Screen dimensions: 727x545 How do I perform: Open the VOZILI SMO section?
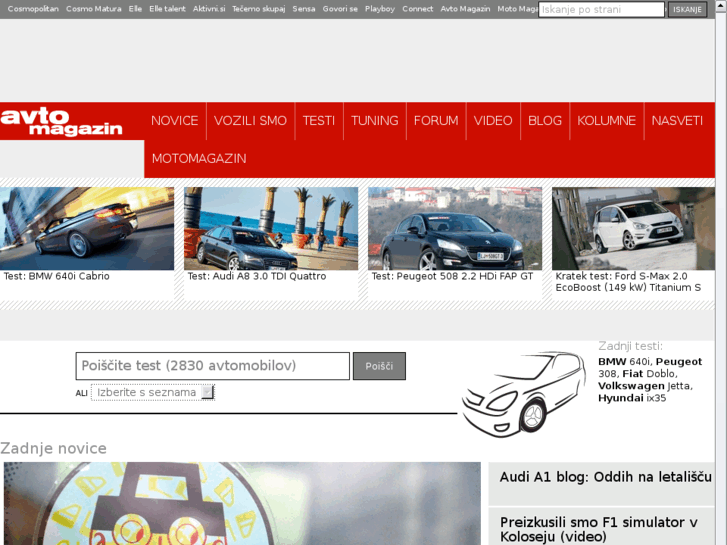tap(250, 121)
